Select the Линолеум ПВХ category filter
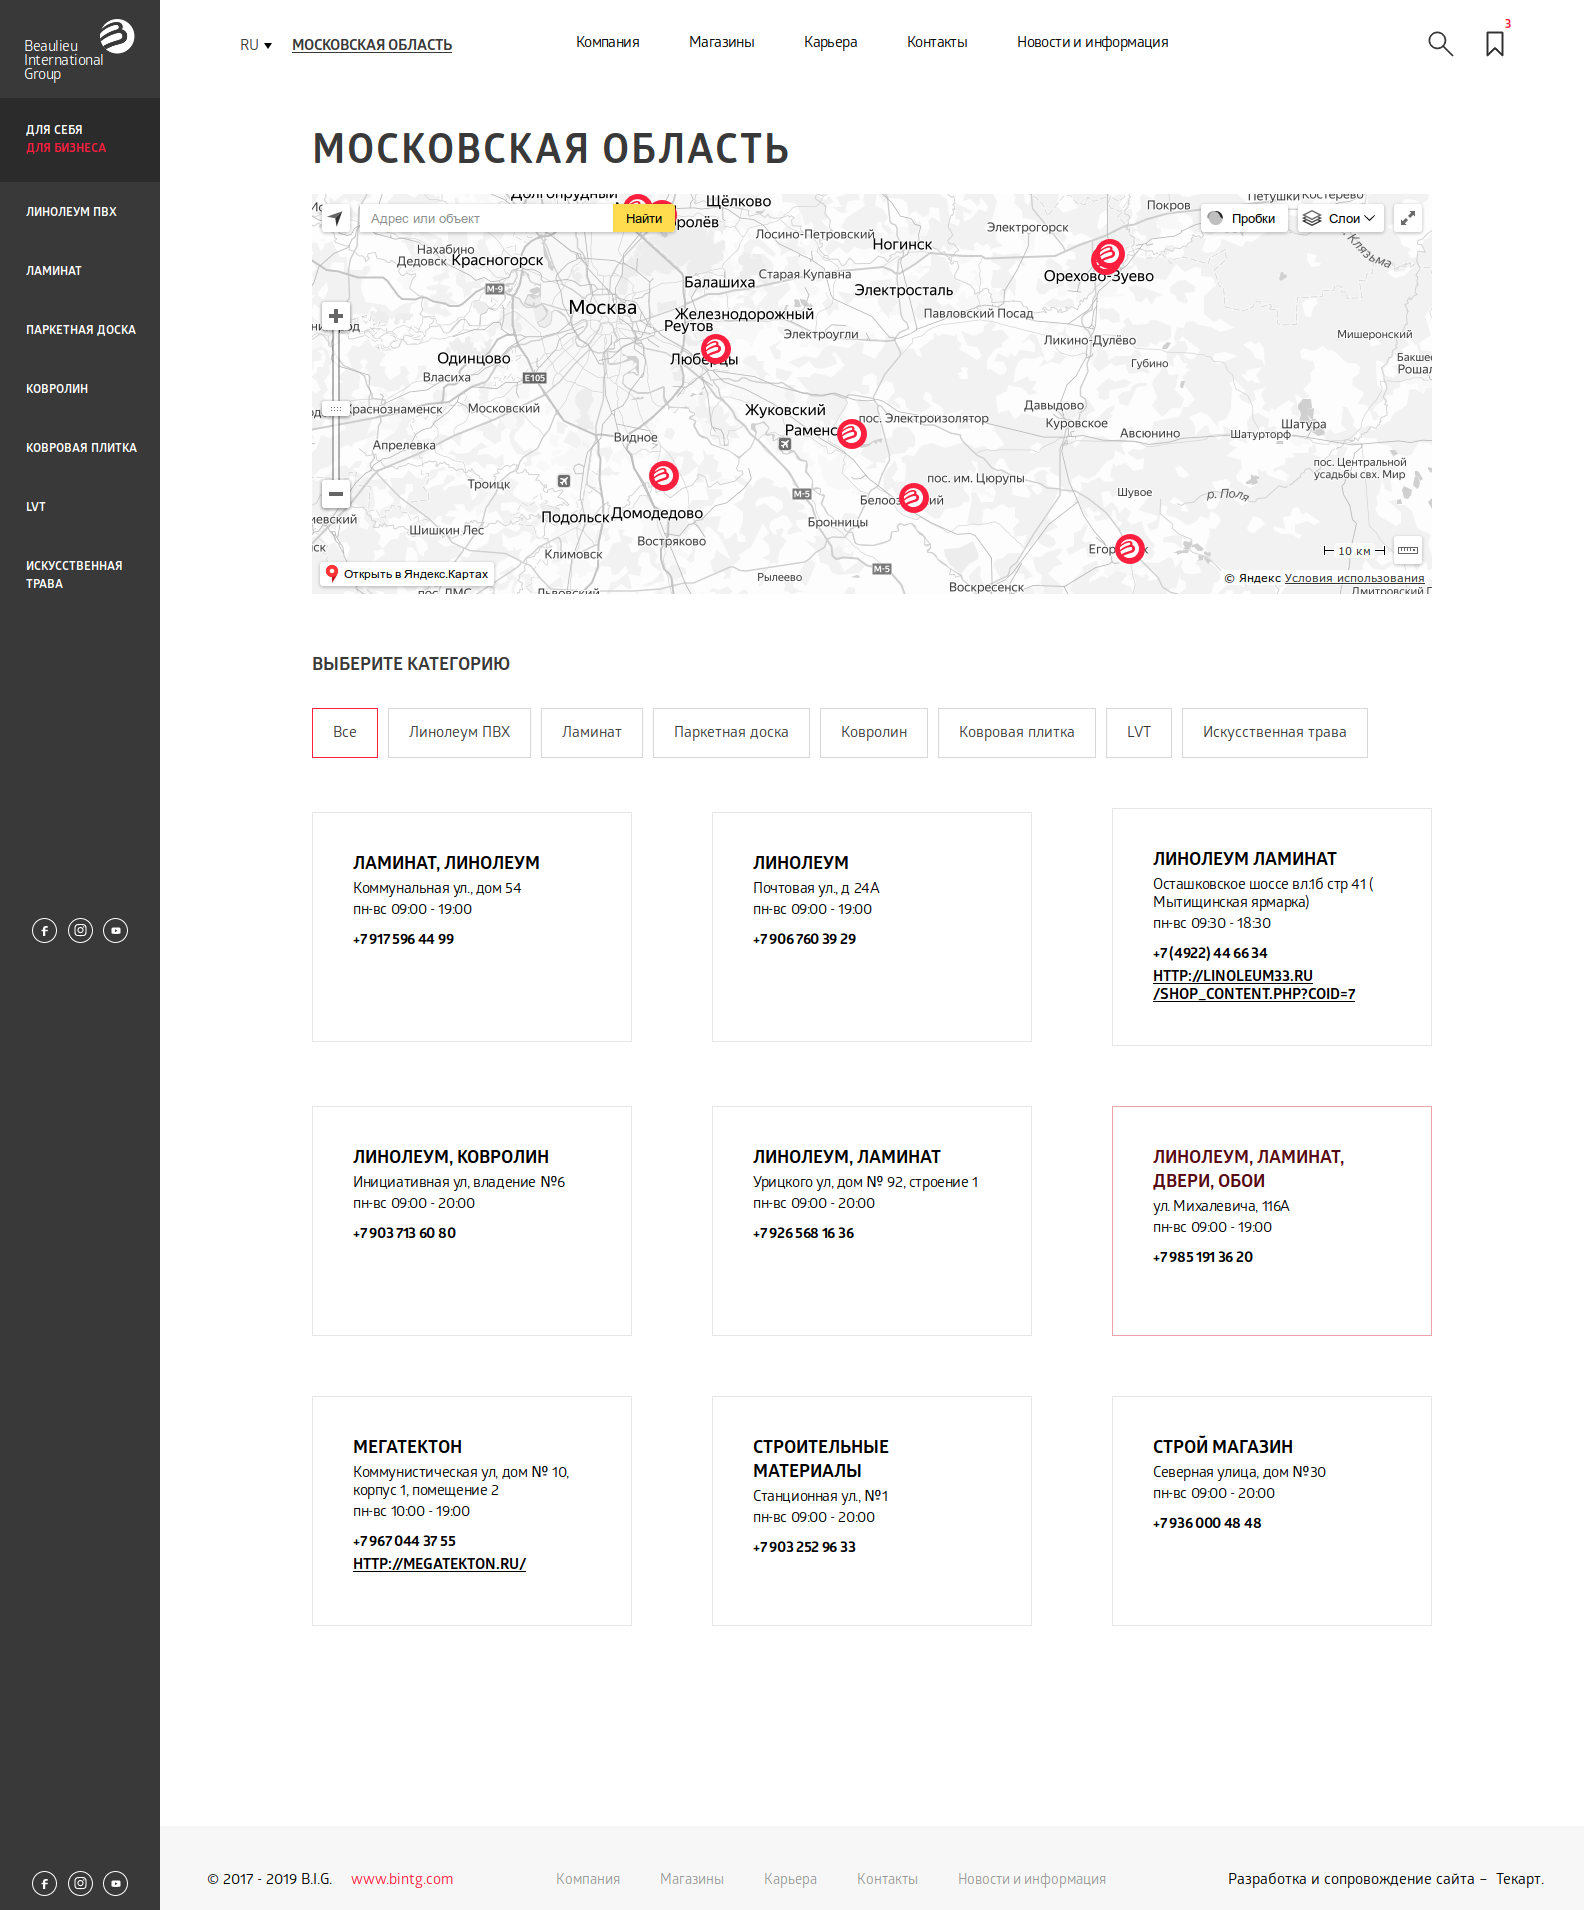The image size is (1584, 1910). [x=459, y=733]
